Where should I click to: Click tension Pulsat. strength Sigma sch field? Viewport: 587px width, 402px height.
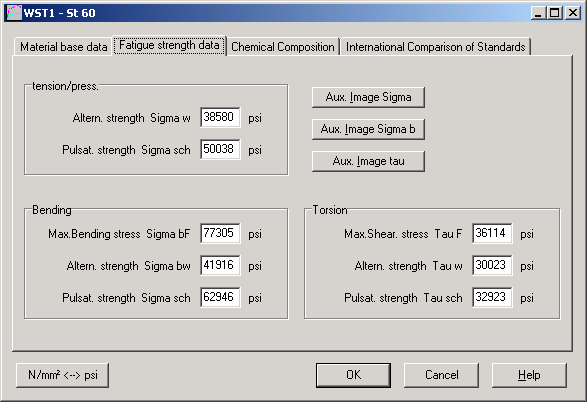click(x=220, y=149)
